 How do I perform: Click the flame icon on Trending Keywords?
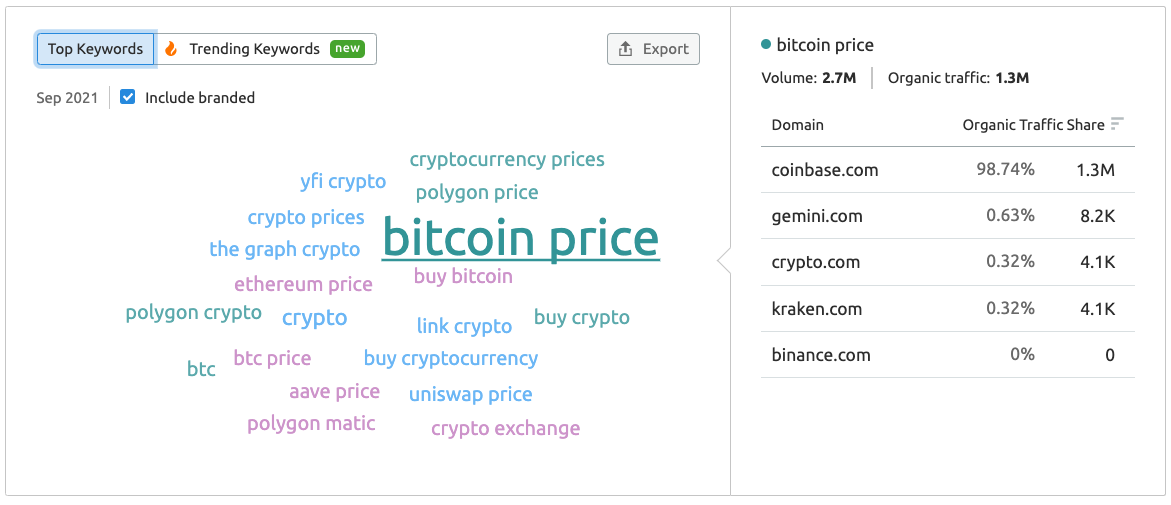click(172, 49)
